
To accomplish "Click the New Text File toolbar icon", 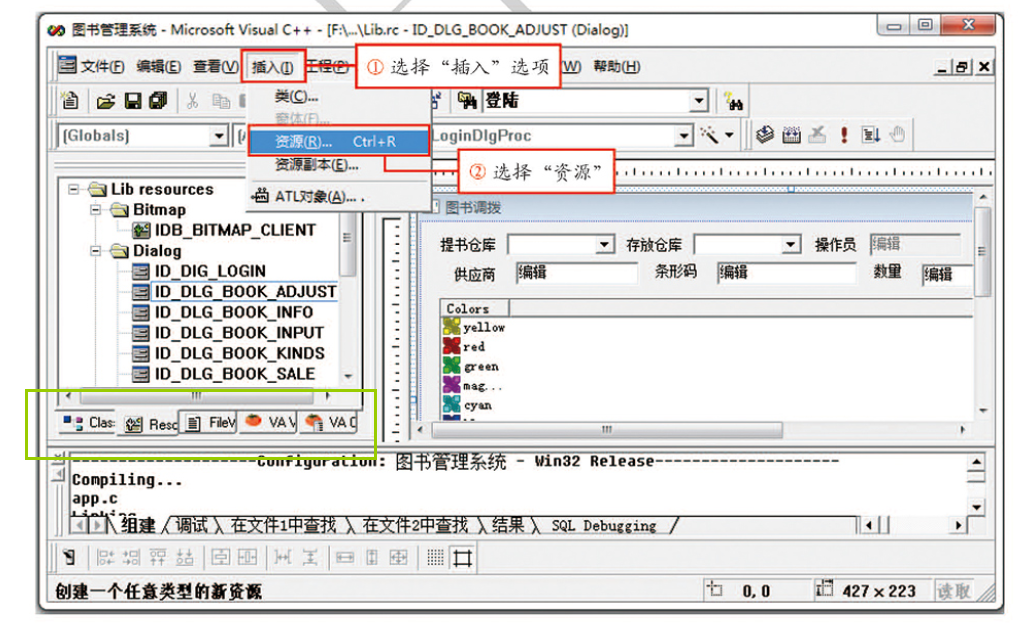I will 69,101.
